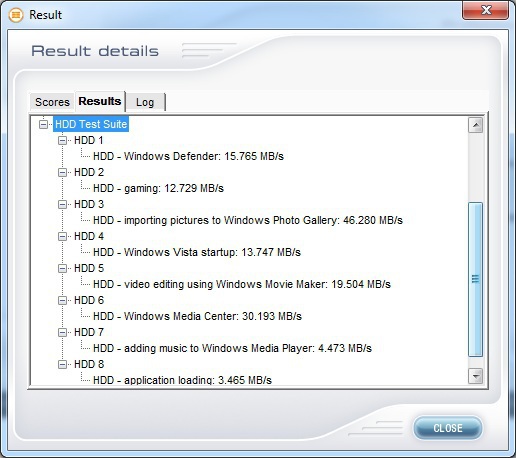516x458 pixels.
Task: Select the HDD 8 label
Action: tap(89, 364)
